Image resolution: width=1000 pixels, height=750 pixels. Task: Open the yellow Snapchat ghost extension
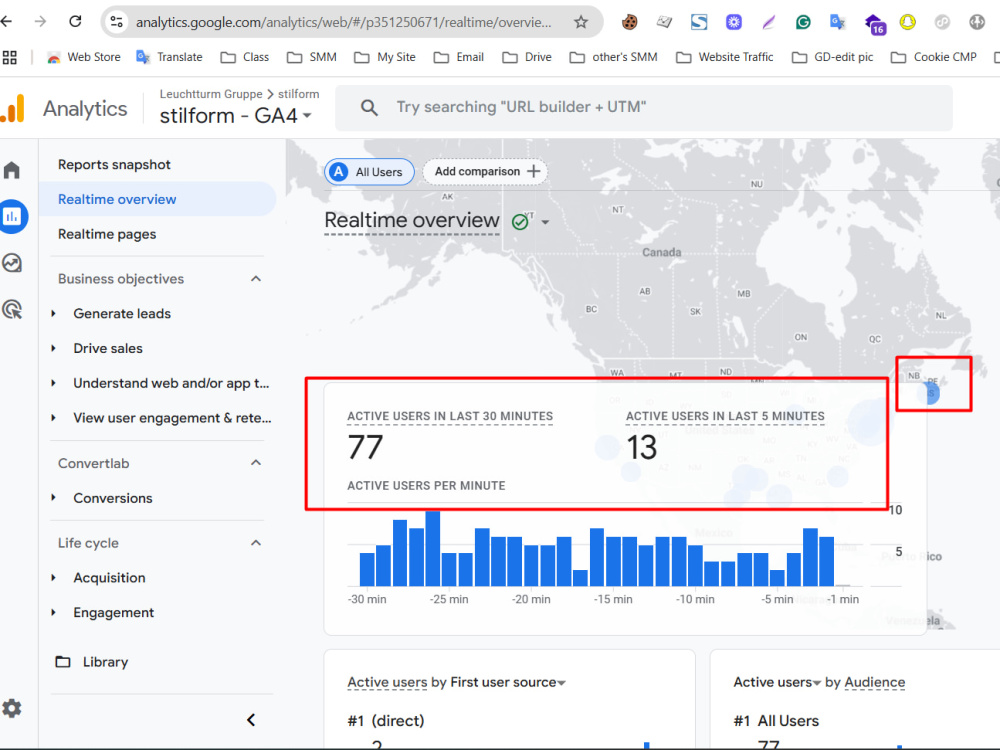coord(908,22)
